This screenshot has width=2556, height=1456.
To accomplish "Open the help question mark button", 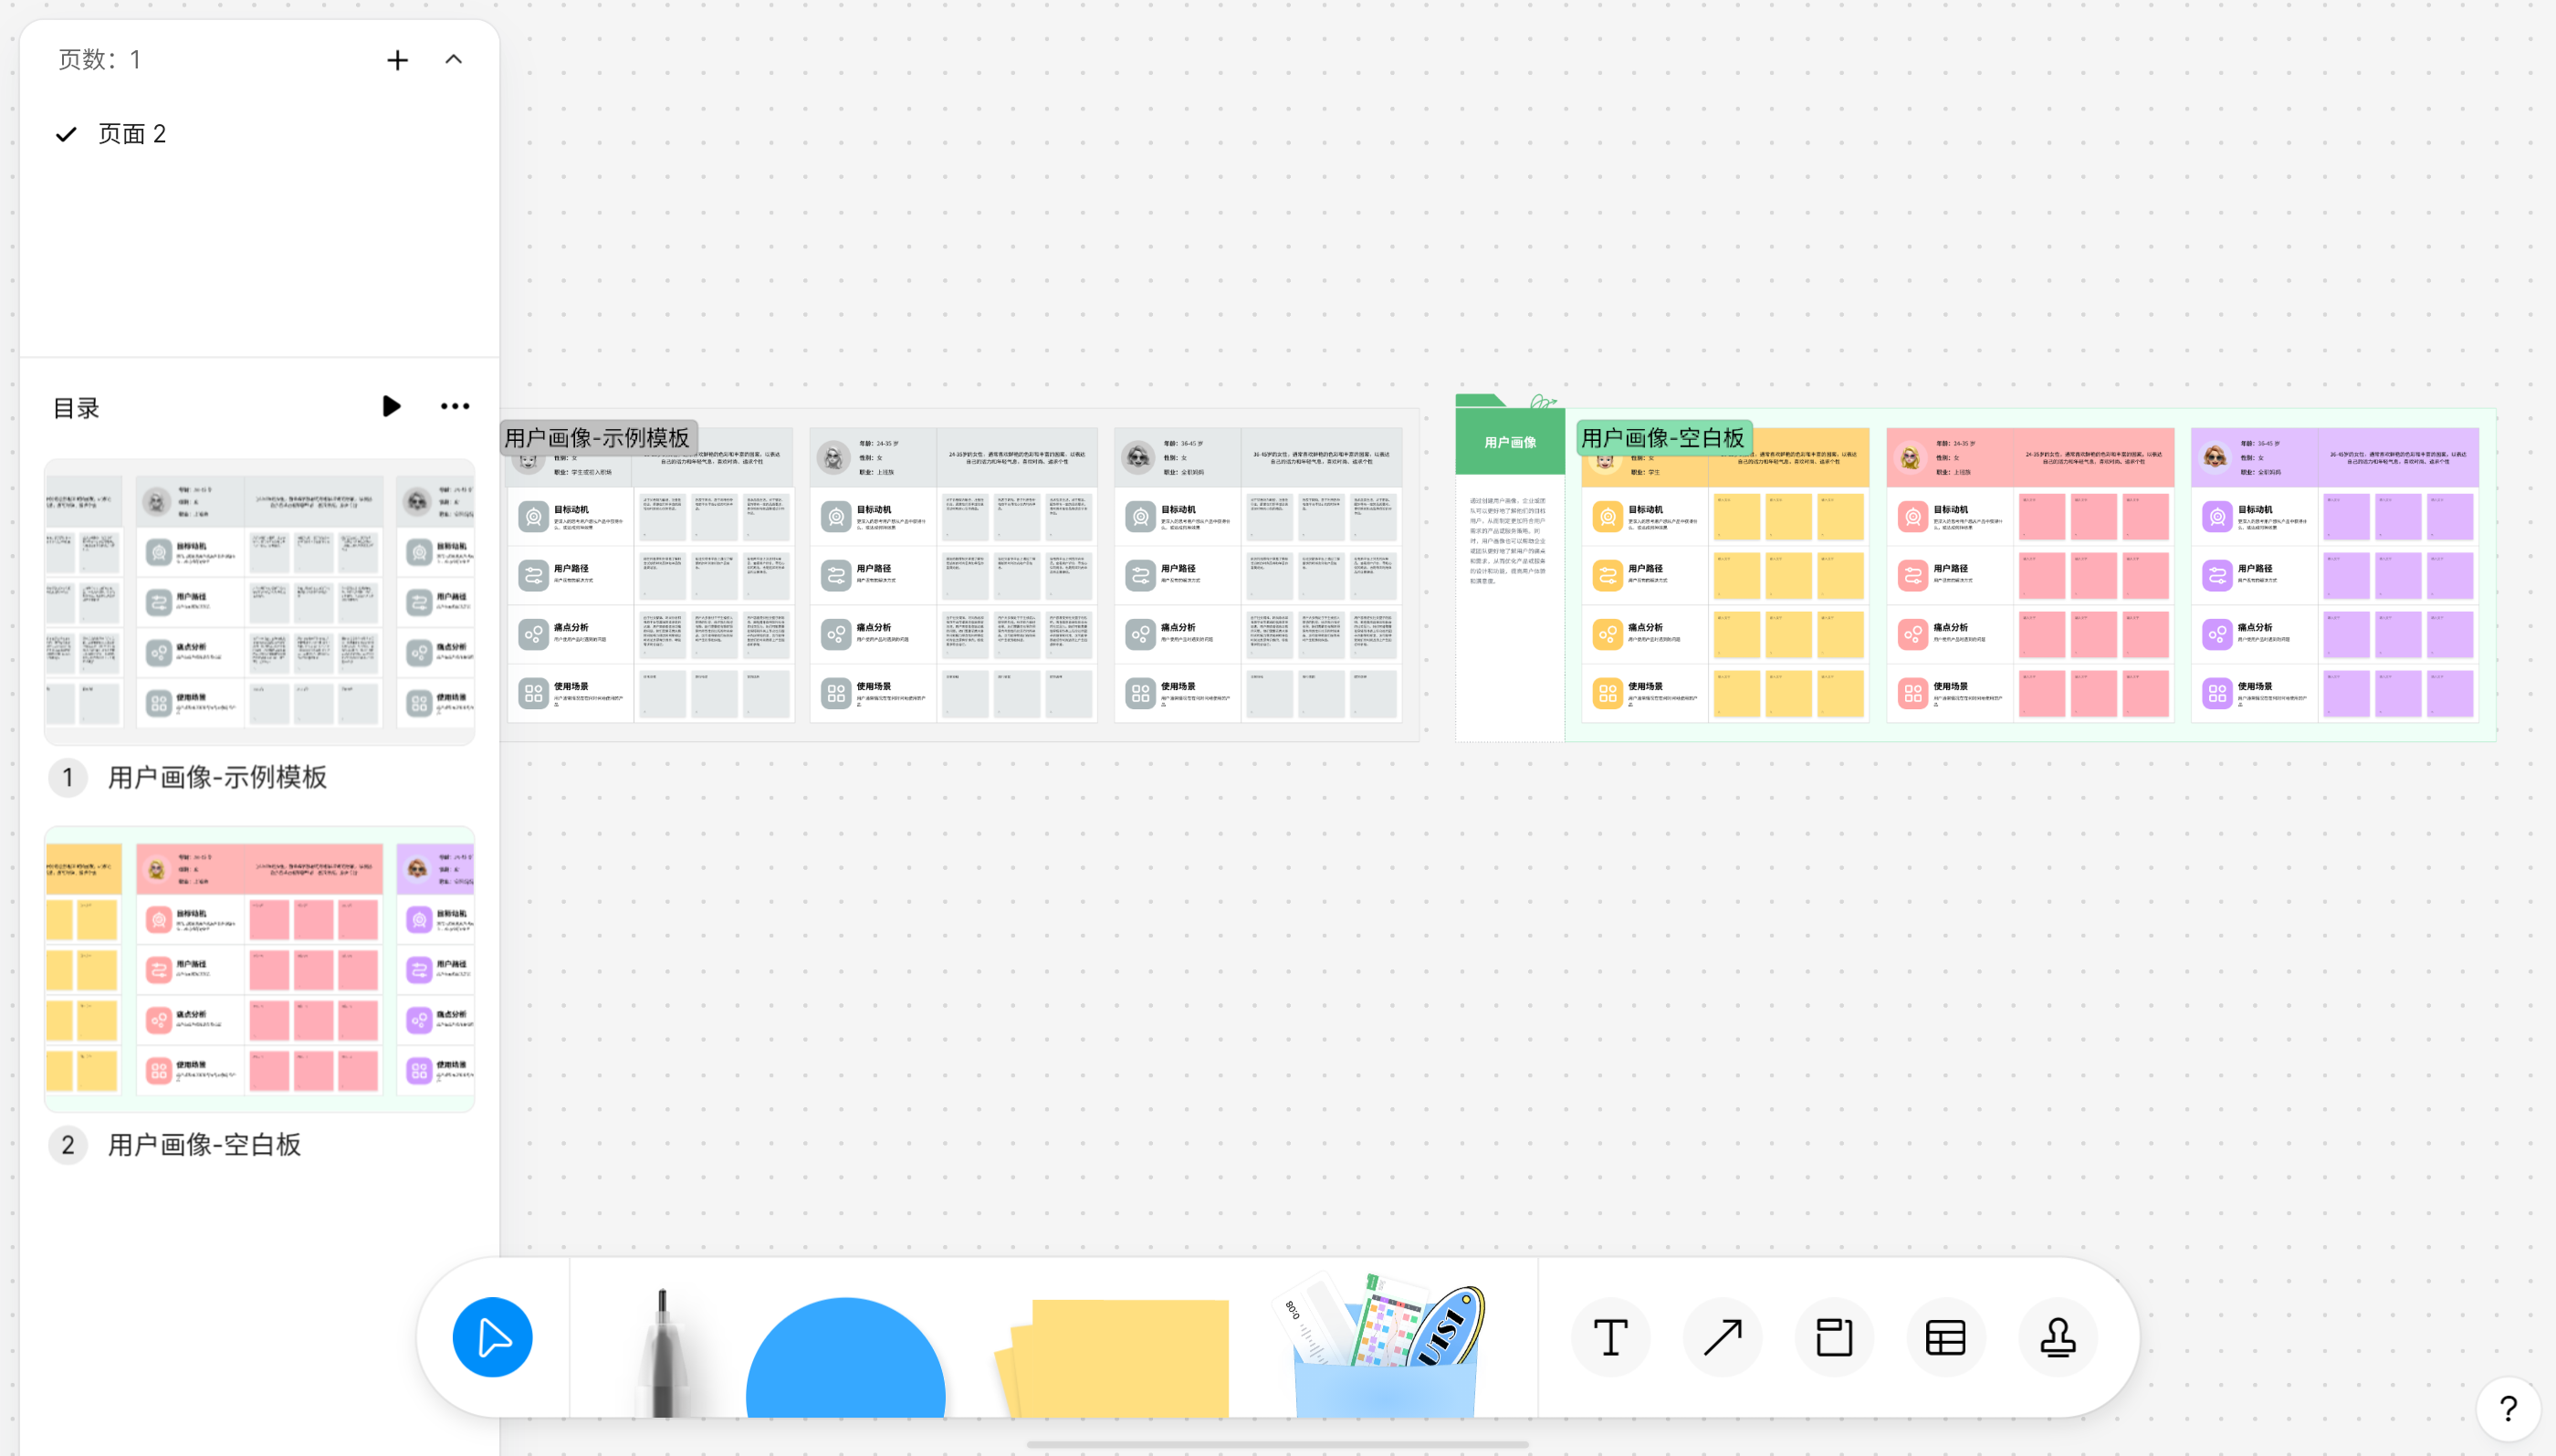I will (2508, 1409).
